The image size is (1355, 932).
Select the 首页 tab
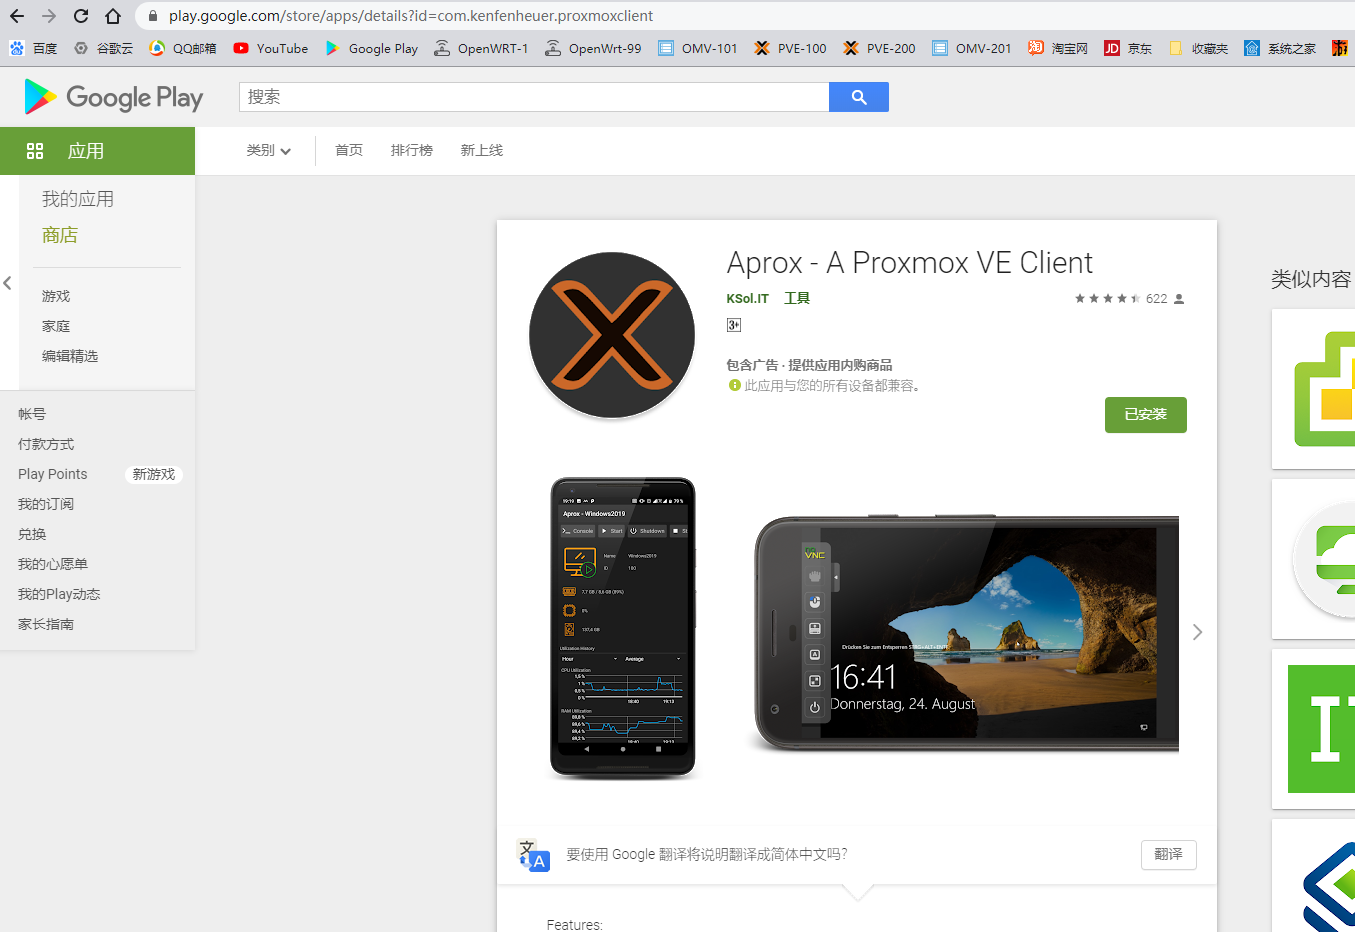[x=349, y=150]
